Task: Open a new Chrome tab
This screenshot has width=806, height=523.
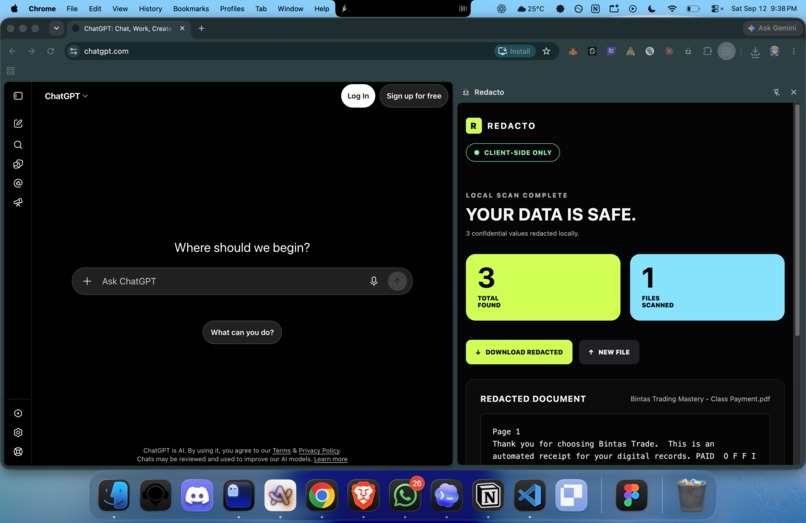Action: [x=202, y=28]
